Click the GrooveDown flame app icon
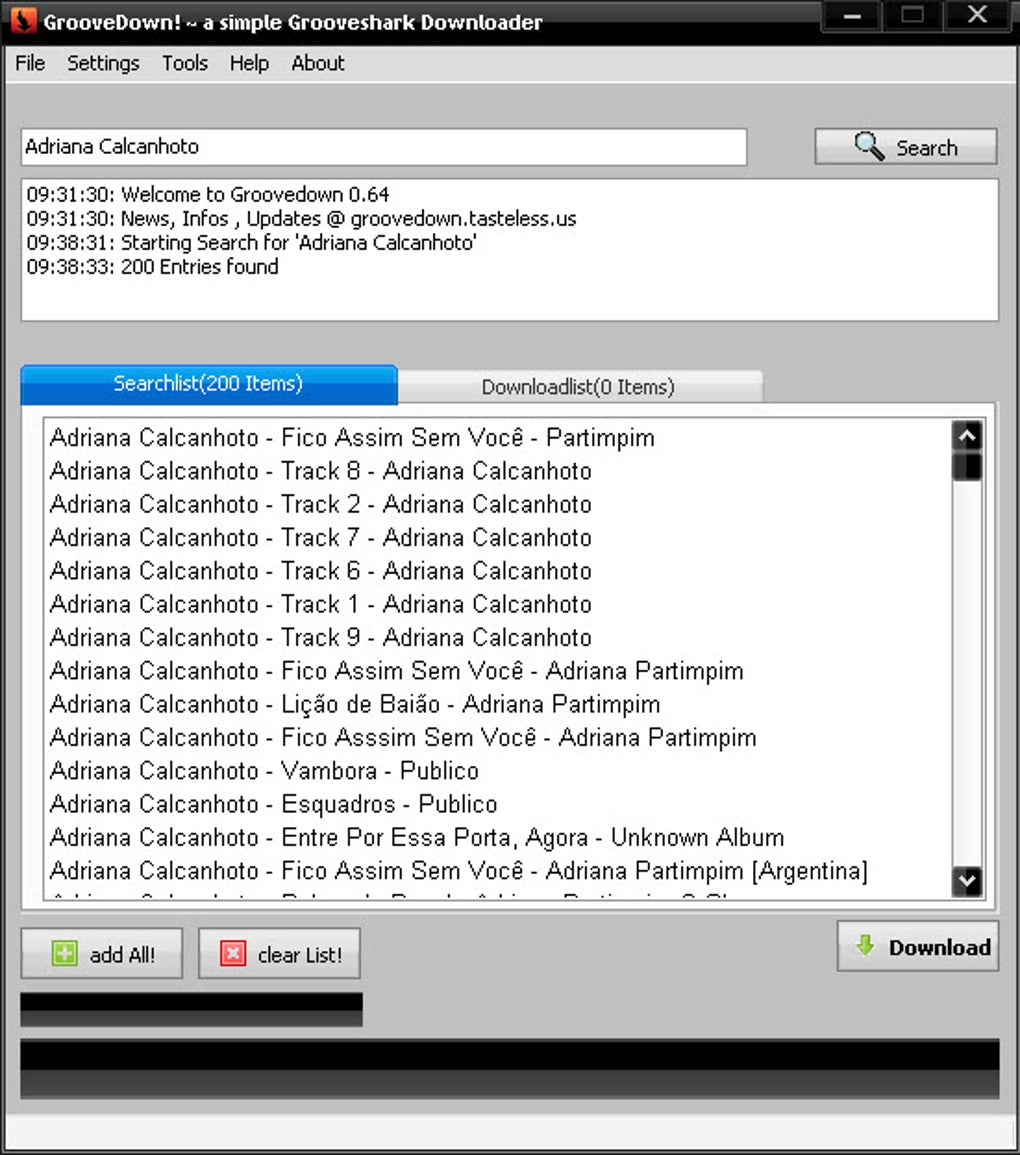The width and height of the screenshot is (1020, 1155). click(23, 20)
